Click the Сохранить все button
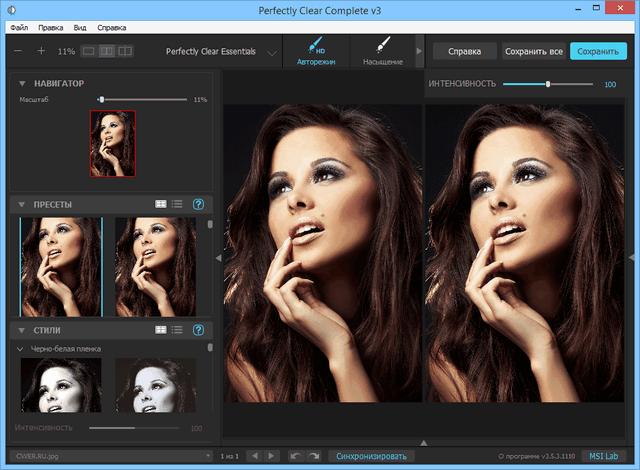This screenshot has height=470, width=640. point(533,51)
